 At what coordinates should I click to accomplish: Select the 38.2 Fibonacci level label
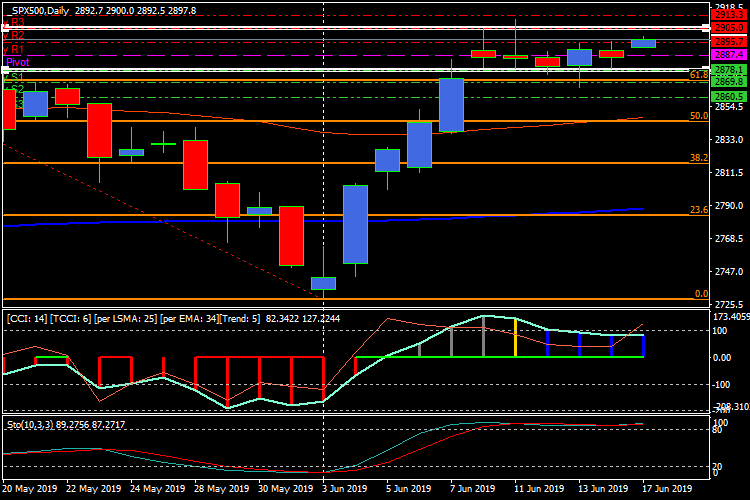pos(699,157)
